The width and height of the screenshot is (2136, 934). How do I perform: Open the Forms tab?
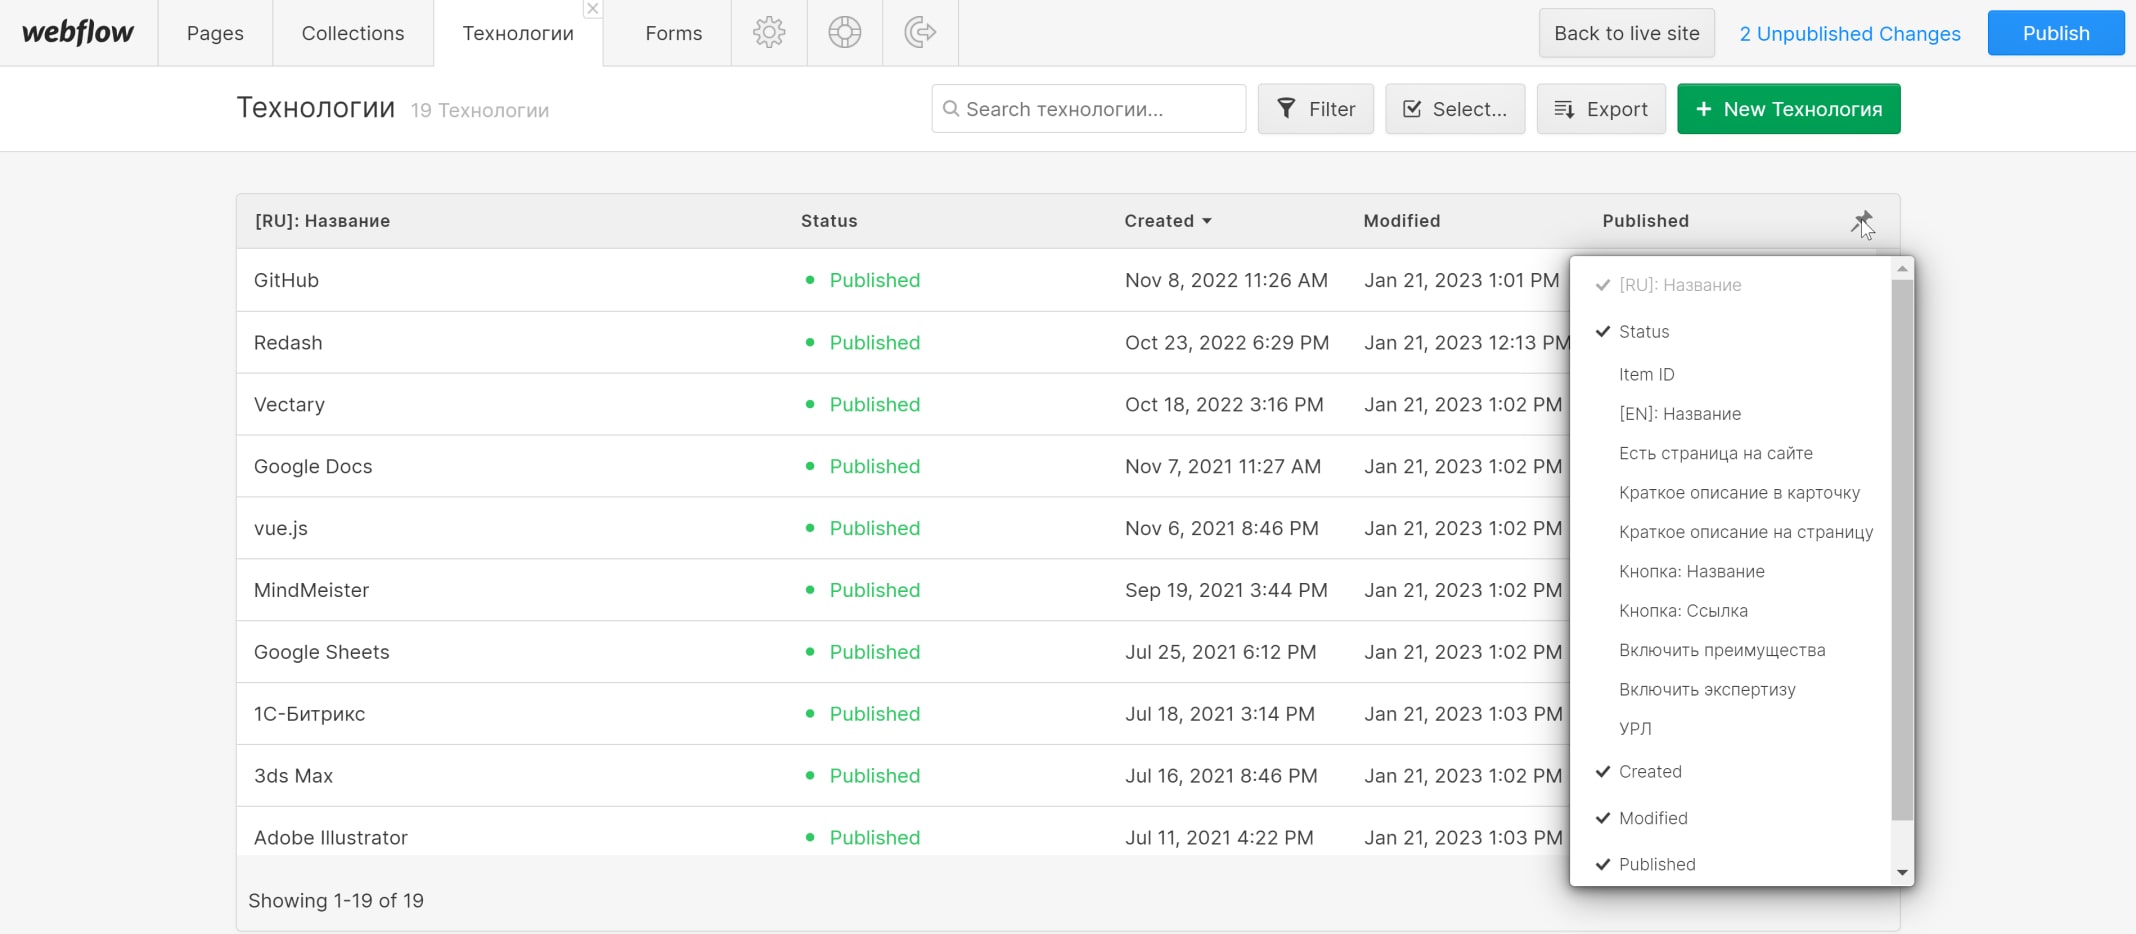[x=673, y=33]
